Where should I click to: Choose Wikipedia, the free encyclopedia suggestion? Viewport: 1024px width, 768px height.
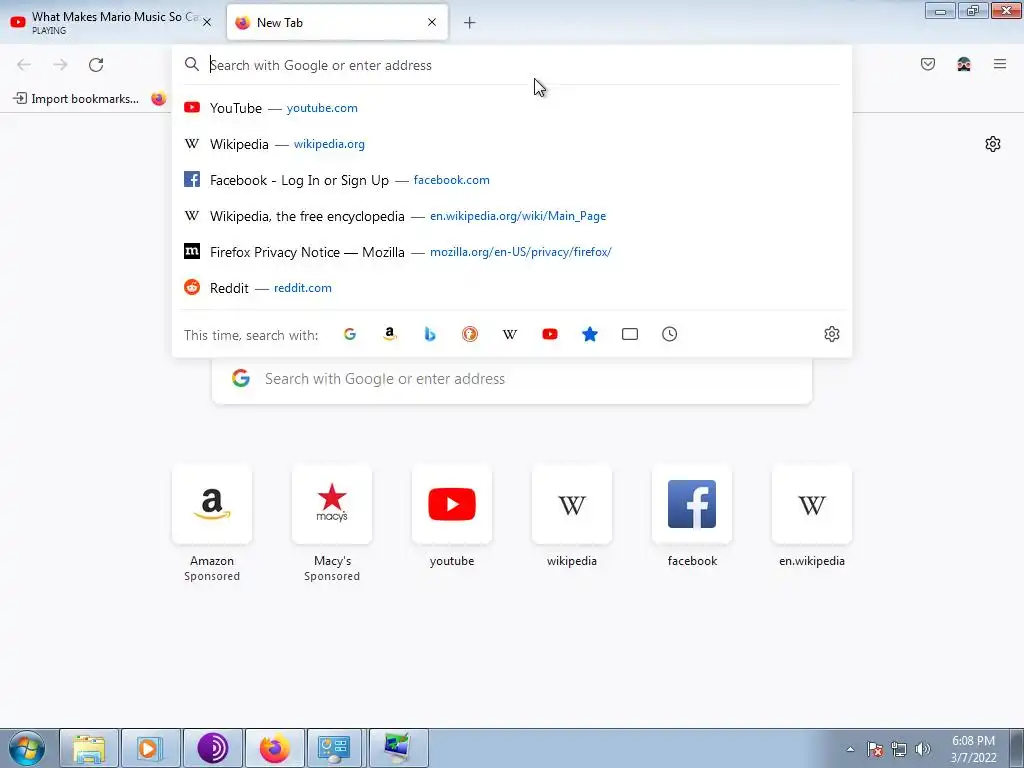512,216
